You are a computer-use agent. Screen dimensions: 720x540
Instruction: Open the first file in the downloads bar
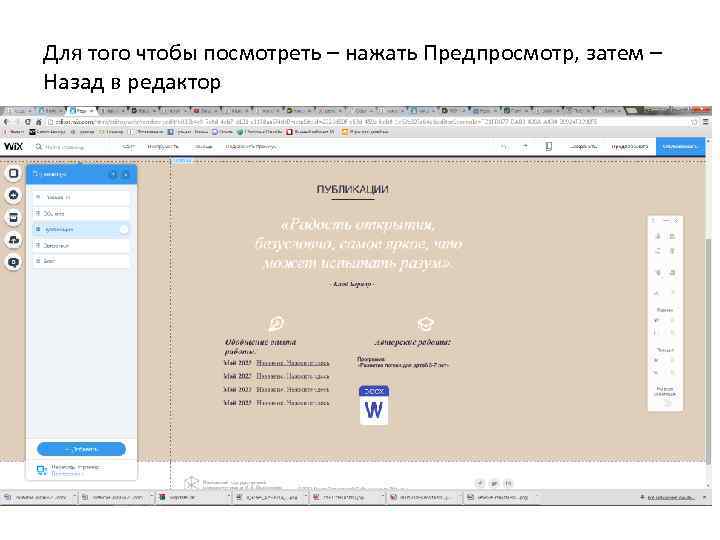pyautogui.click(x=39, y=497)
